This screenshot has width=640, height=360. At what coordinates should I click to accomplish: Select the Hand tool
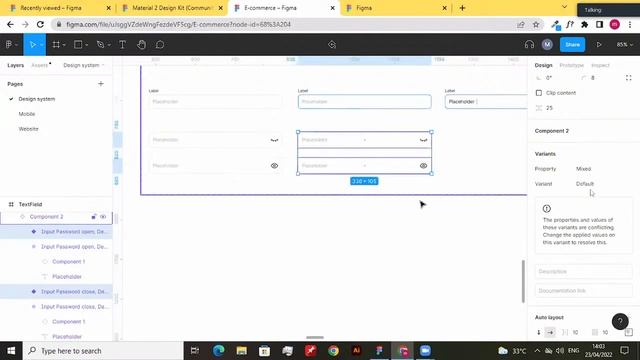141,44
